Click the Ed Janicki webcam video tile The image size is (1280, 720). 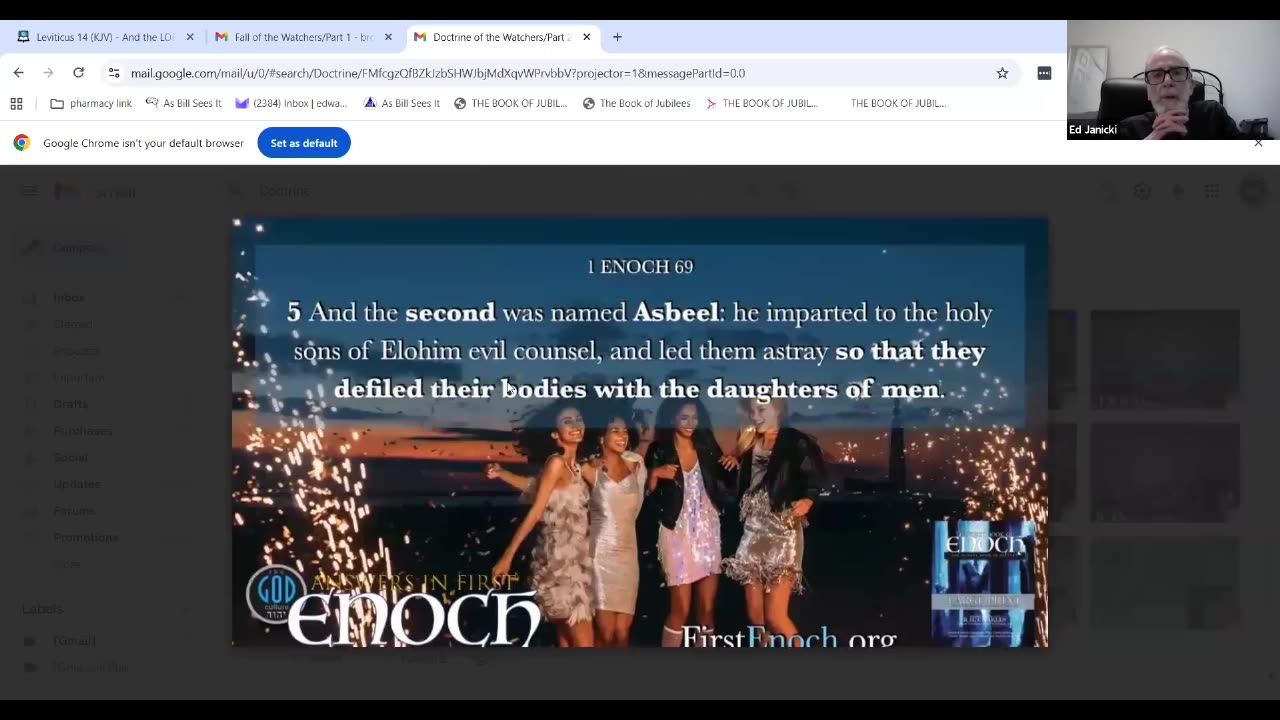click(x=1173, y=79)
